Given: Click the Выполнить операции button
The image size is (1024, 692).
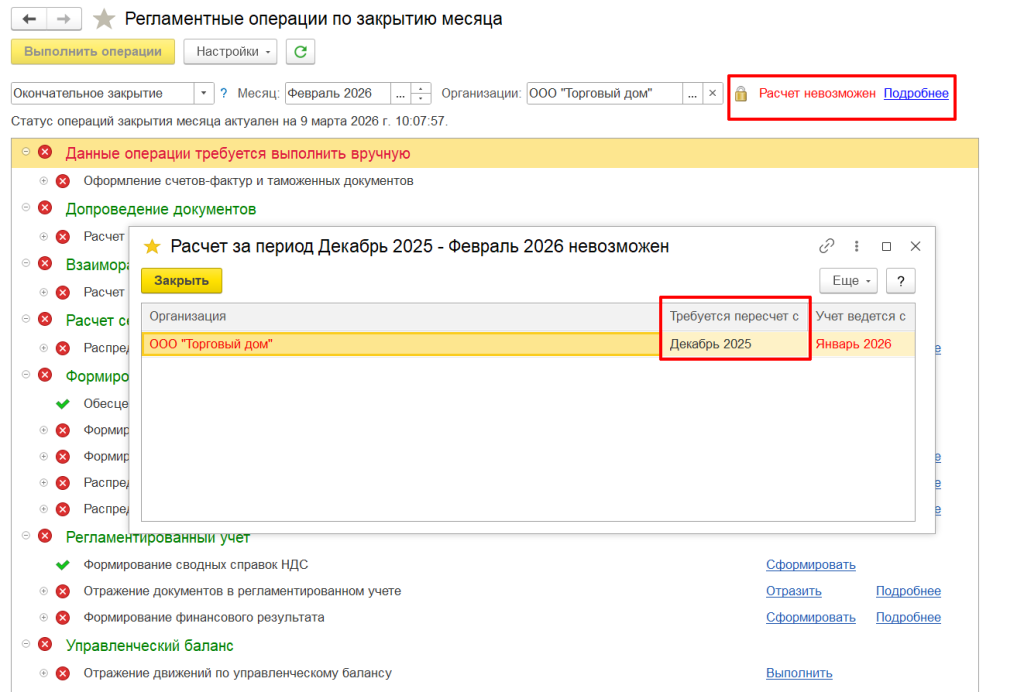Looking at the screenshot, I should click(x=93, y=51).
